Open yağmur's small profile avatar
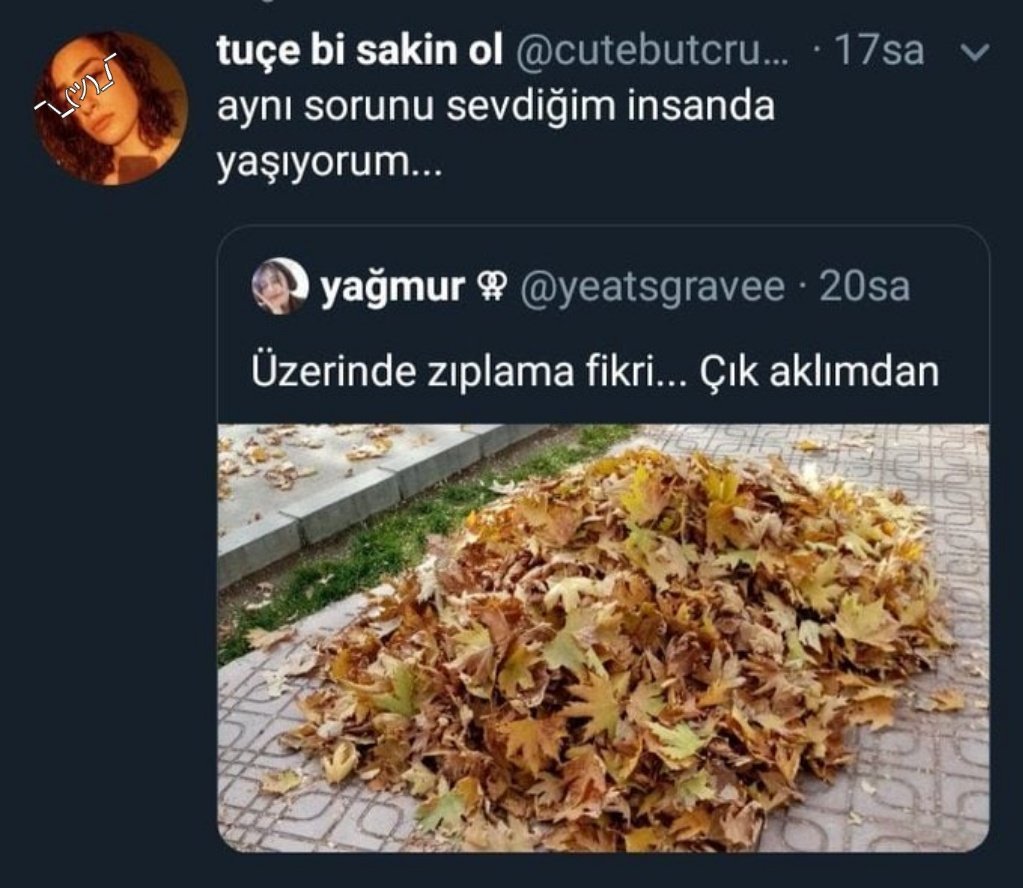 click(280, 286)
